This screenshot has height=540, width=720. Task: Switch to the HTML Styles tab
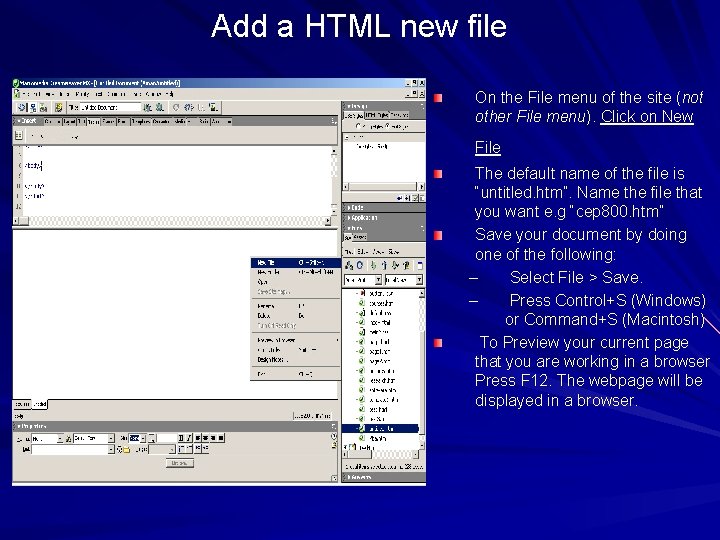click(x=377, y=115)
